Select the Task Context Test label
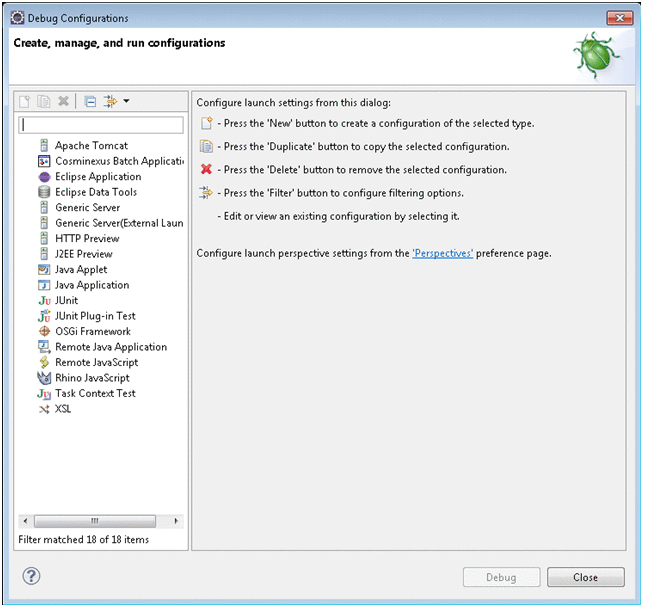The height and width of the screenshot is (609, 645). 95,394
